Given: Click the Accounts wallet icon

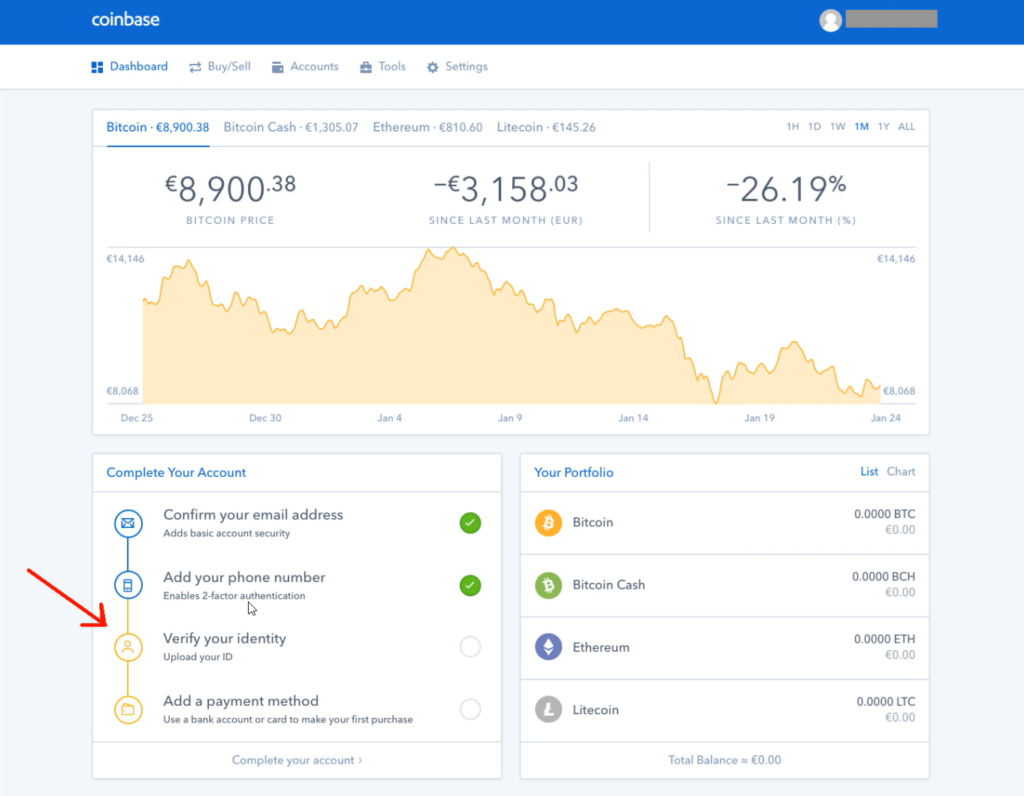Looking at the screenshot, I should (278, 67).
